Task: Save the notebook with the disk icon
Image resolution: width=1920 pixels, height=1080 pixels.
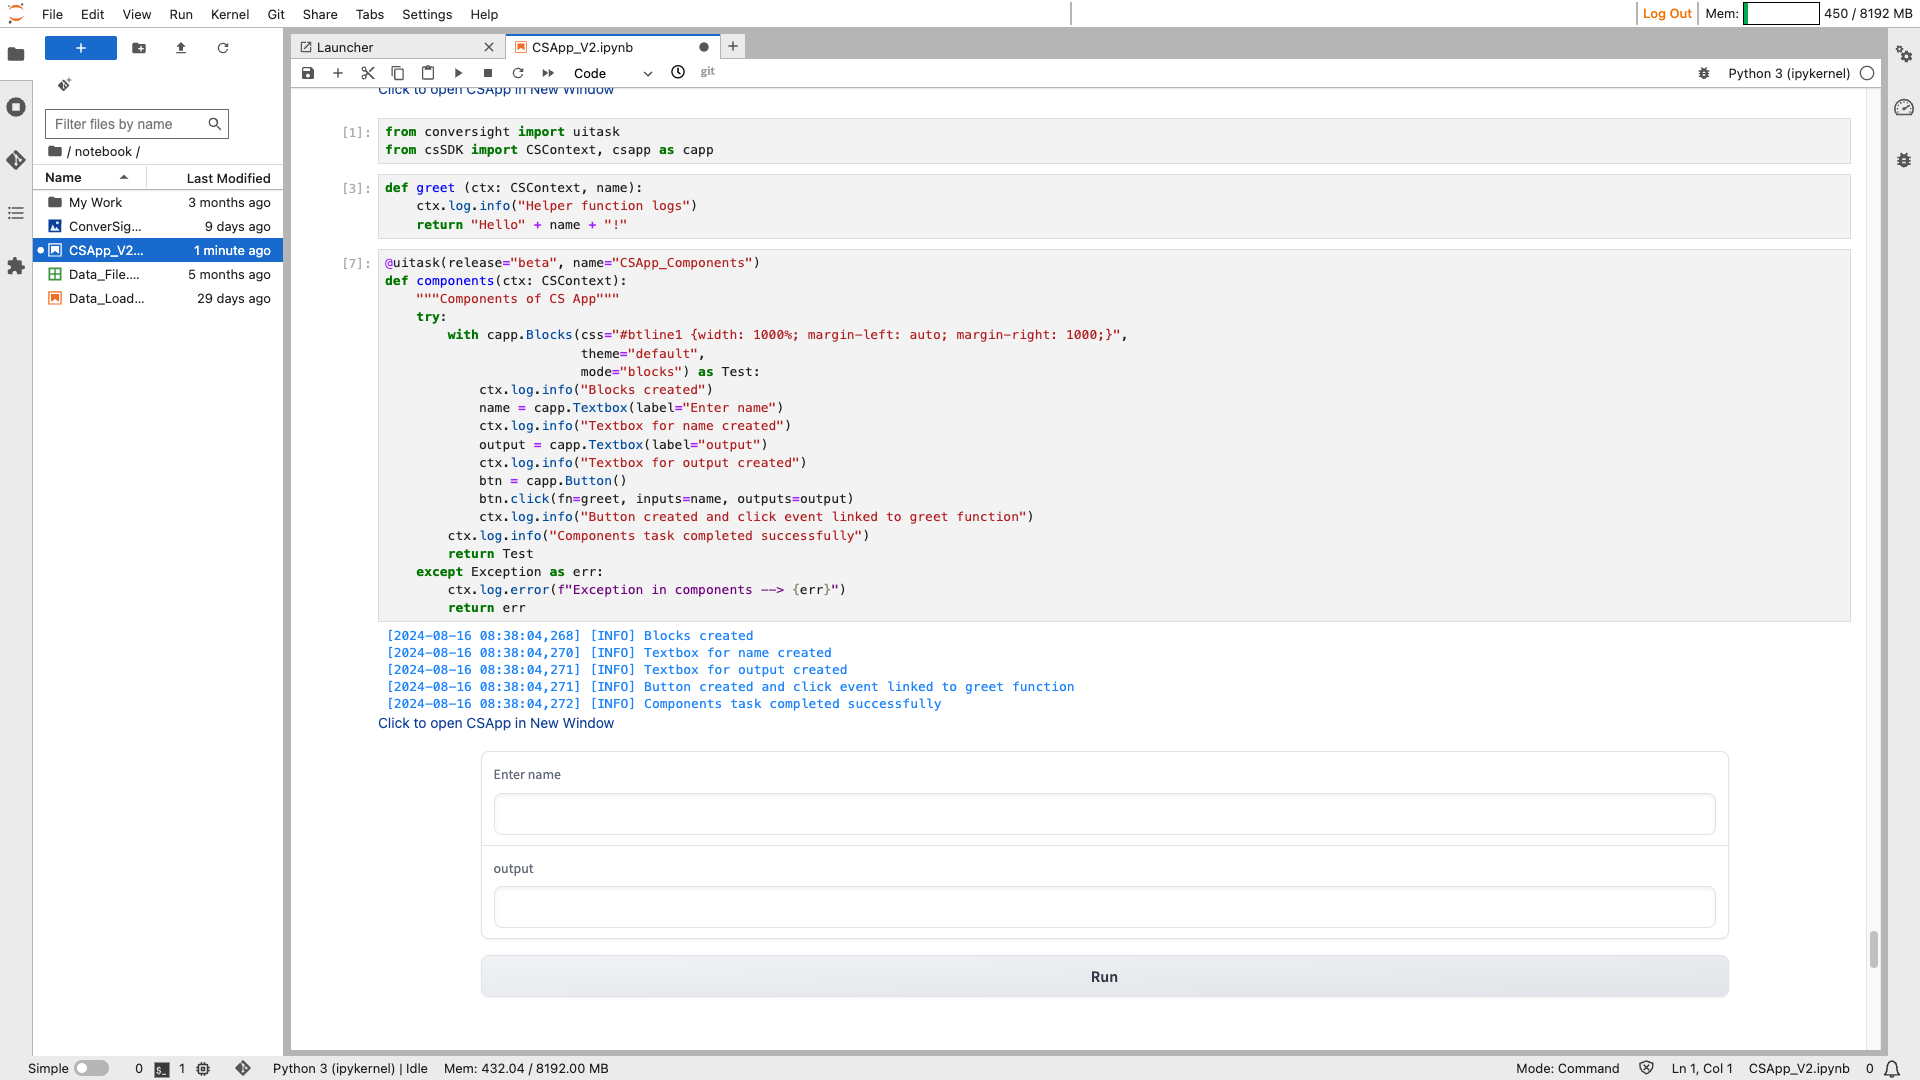Action: [308, 73]
